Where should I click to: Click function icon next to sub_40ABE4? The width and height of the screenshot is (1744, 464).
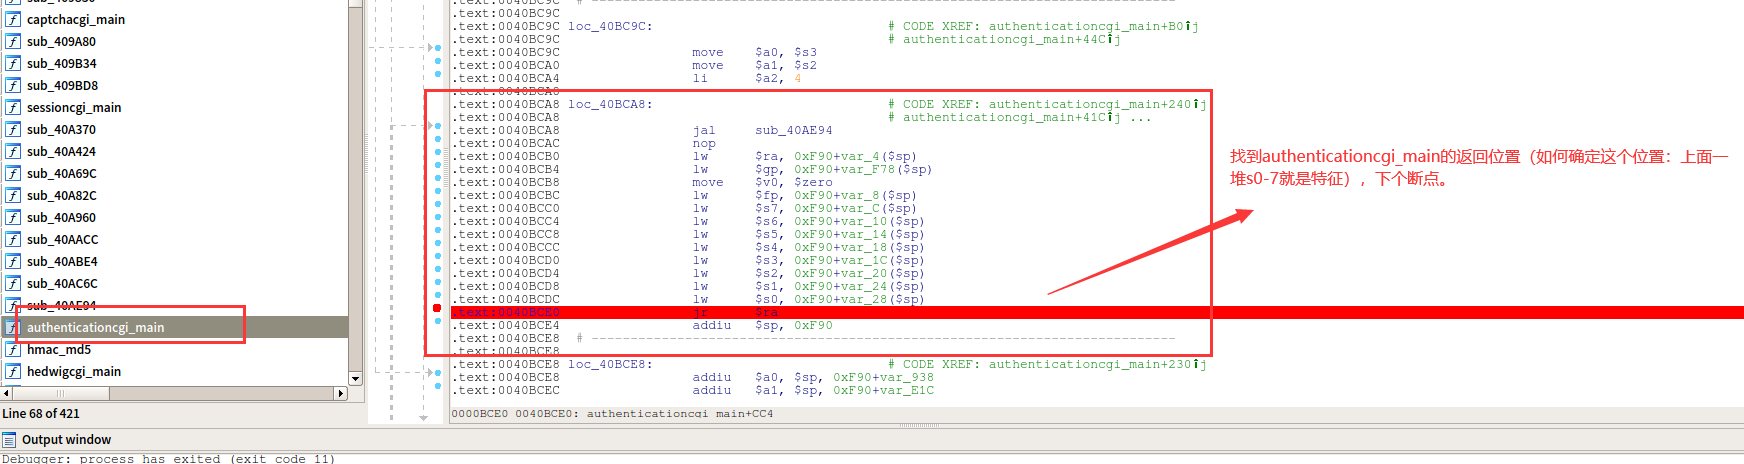click(x=13, y=261)
